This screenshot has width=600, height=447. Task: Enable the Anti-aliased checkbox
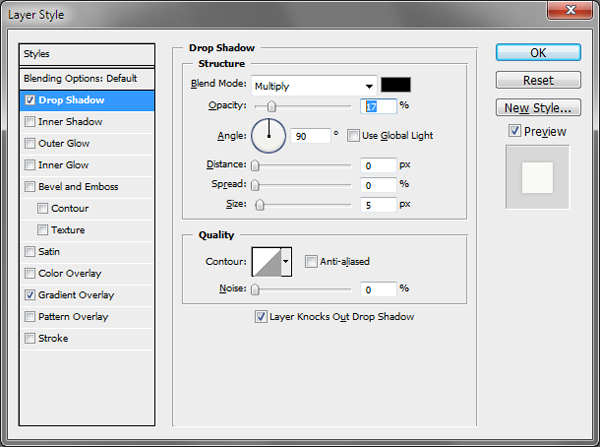(311, 262)
